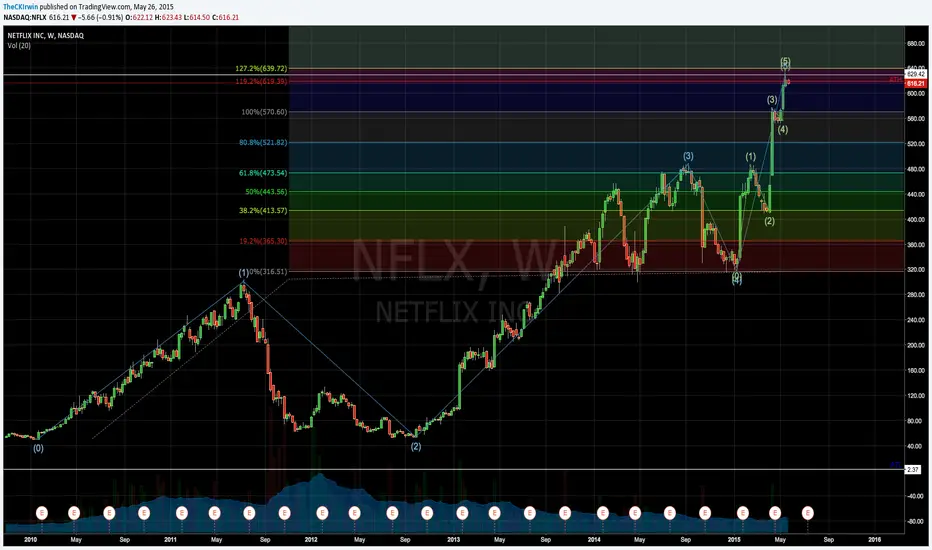This screenshot has width=932, height=550.
Task: Select the 50%(443.56) Fibonacci label
Action: pos(266,192)
